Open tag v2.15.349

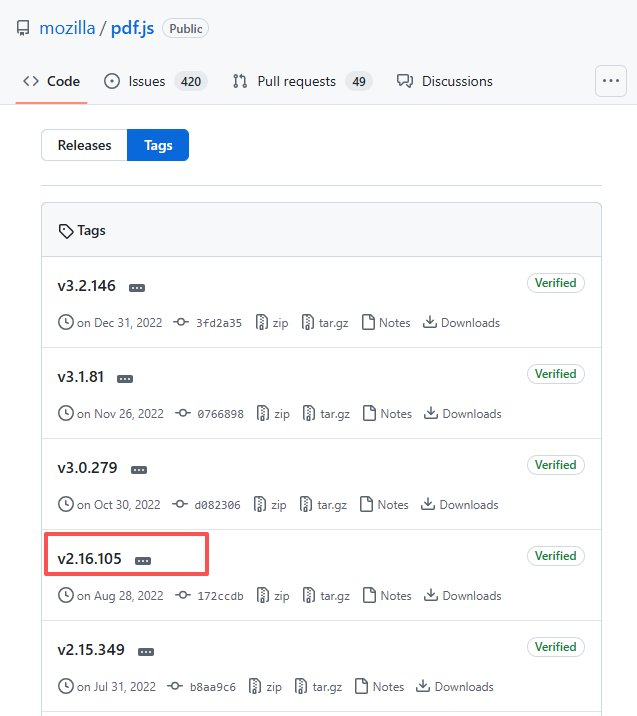(91, 649)
